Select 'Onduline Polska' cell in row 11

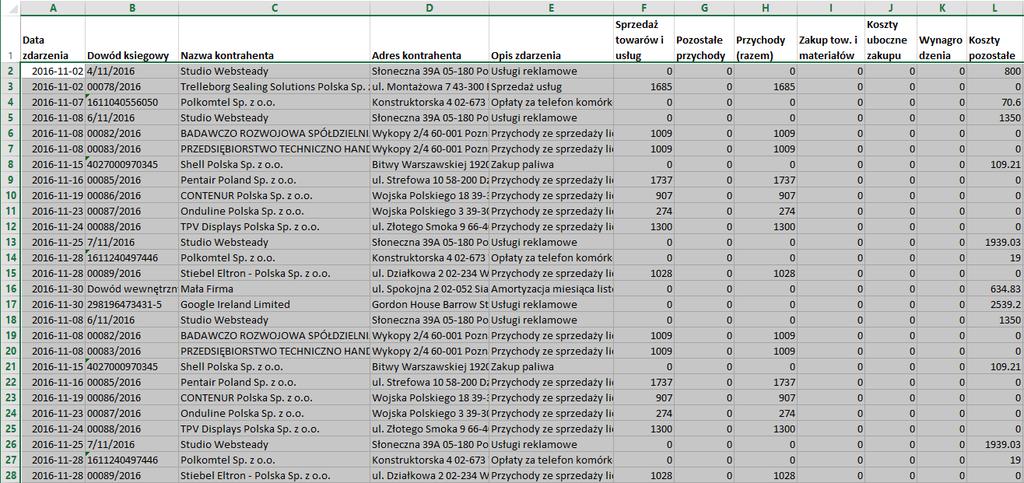coord(274,211)
